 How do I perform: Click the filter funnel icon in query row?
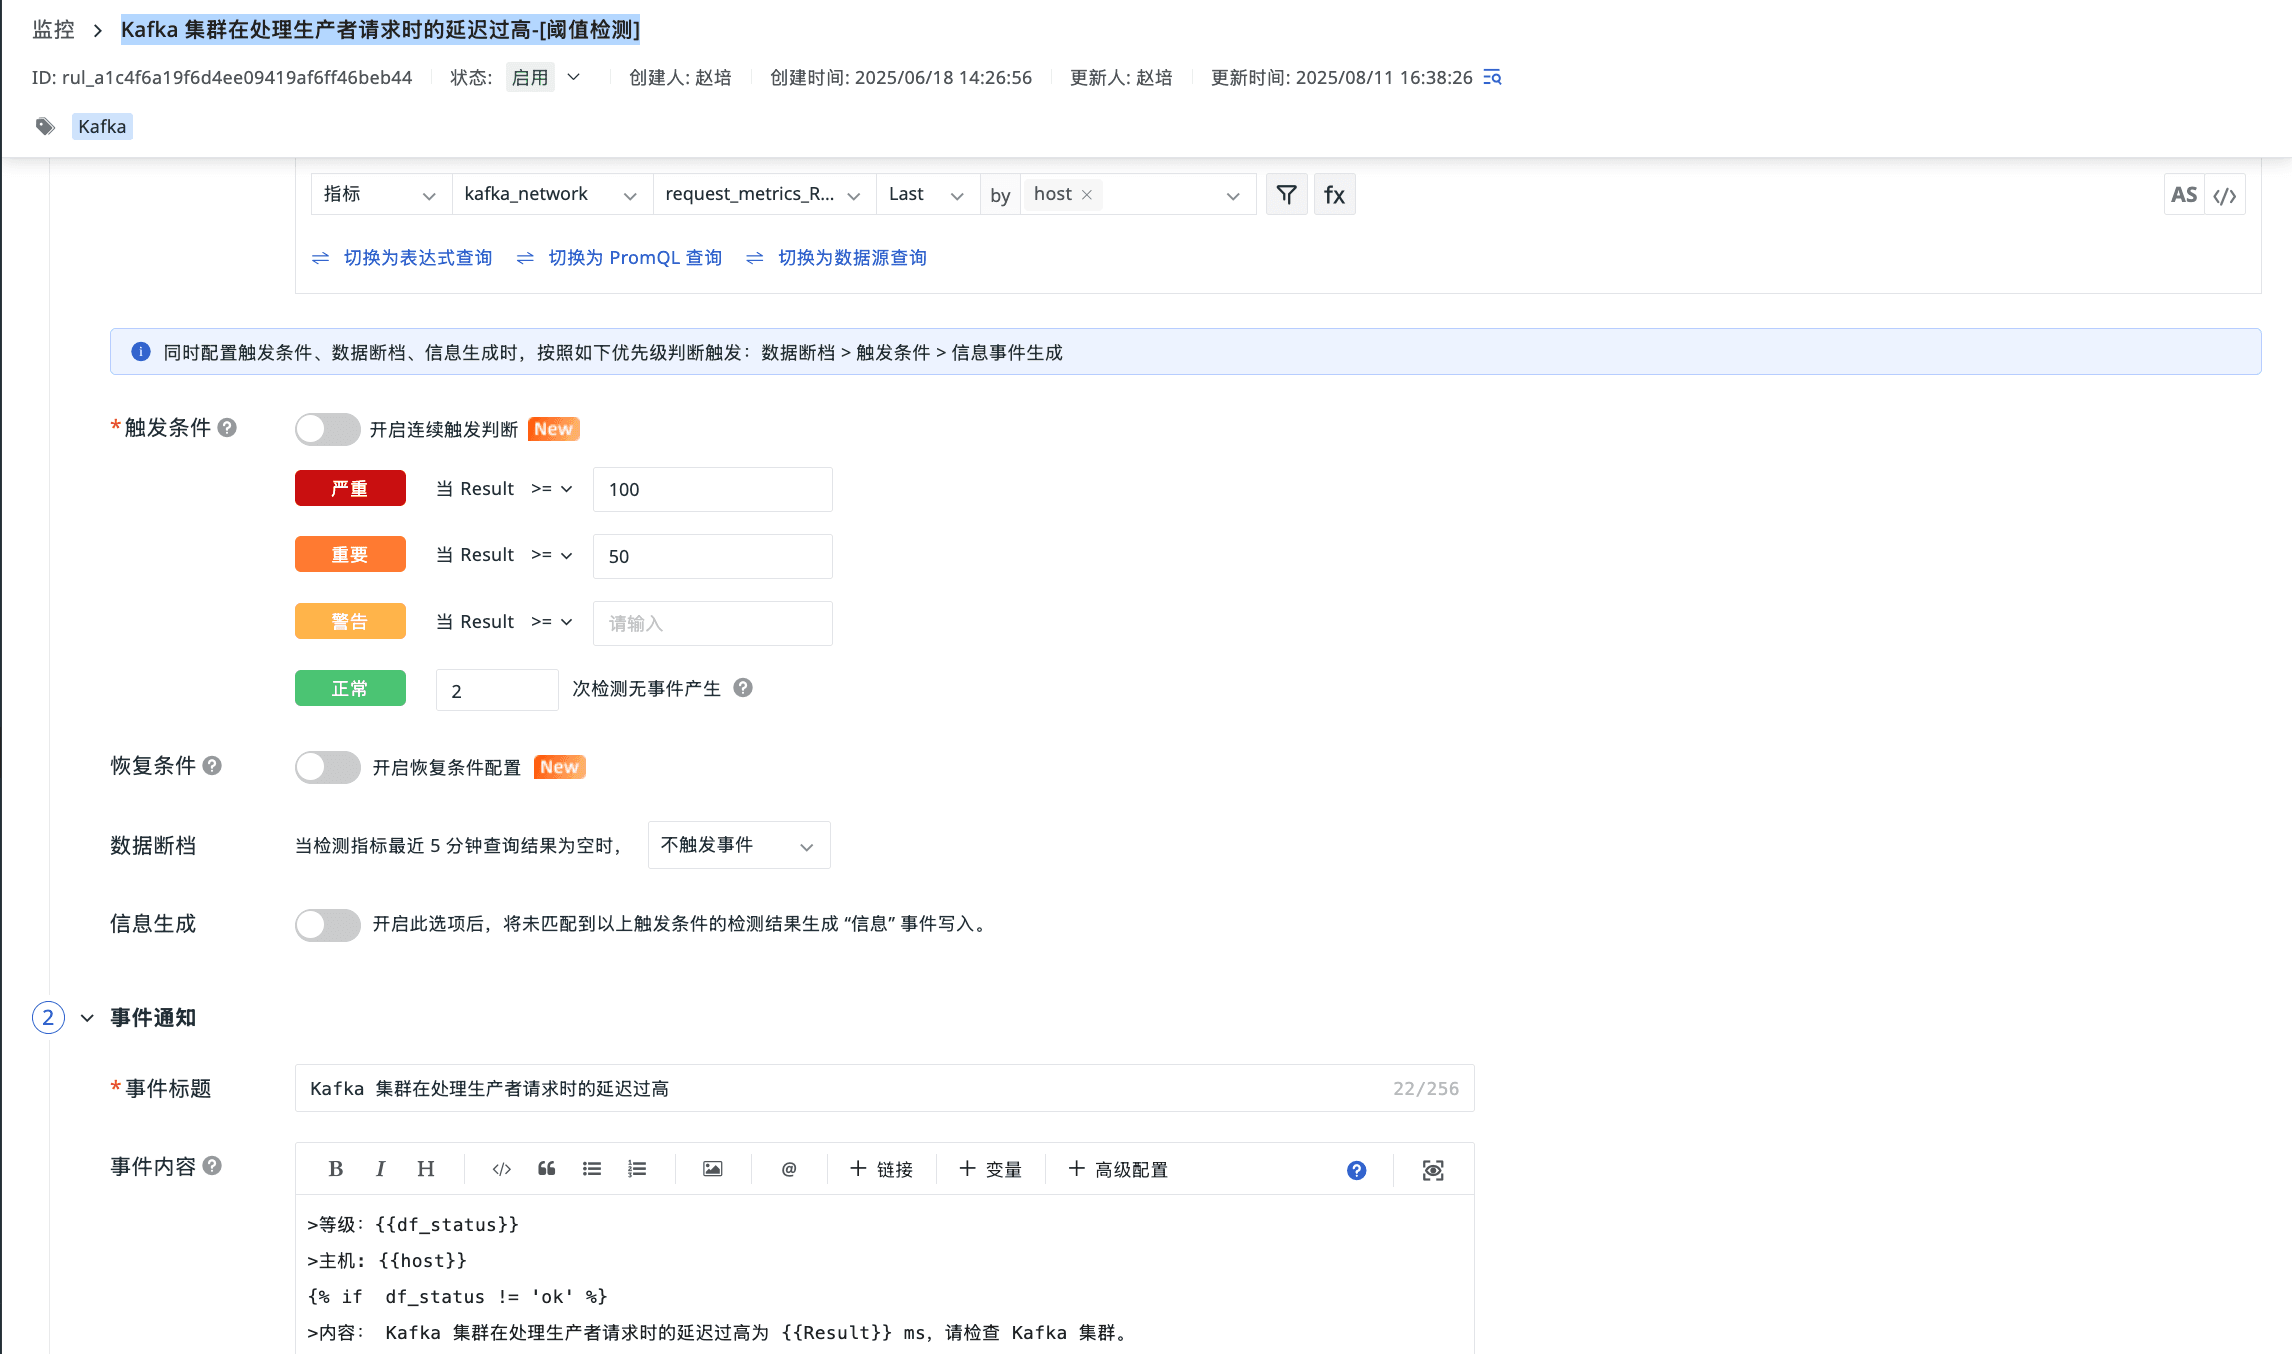click(1286, 194)
